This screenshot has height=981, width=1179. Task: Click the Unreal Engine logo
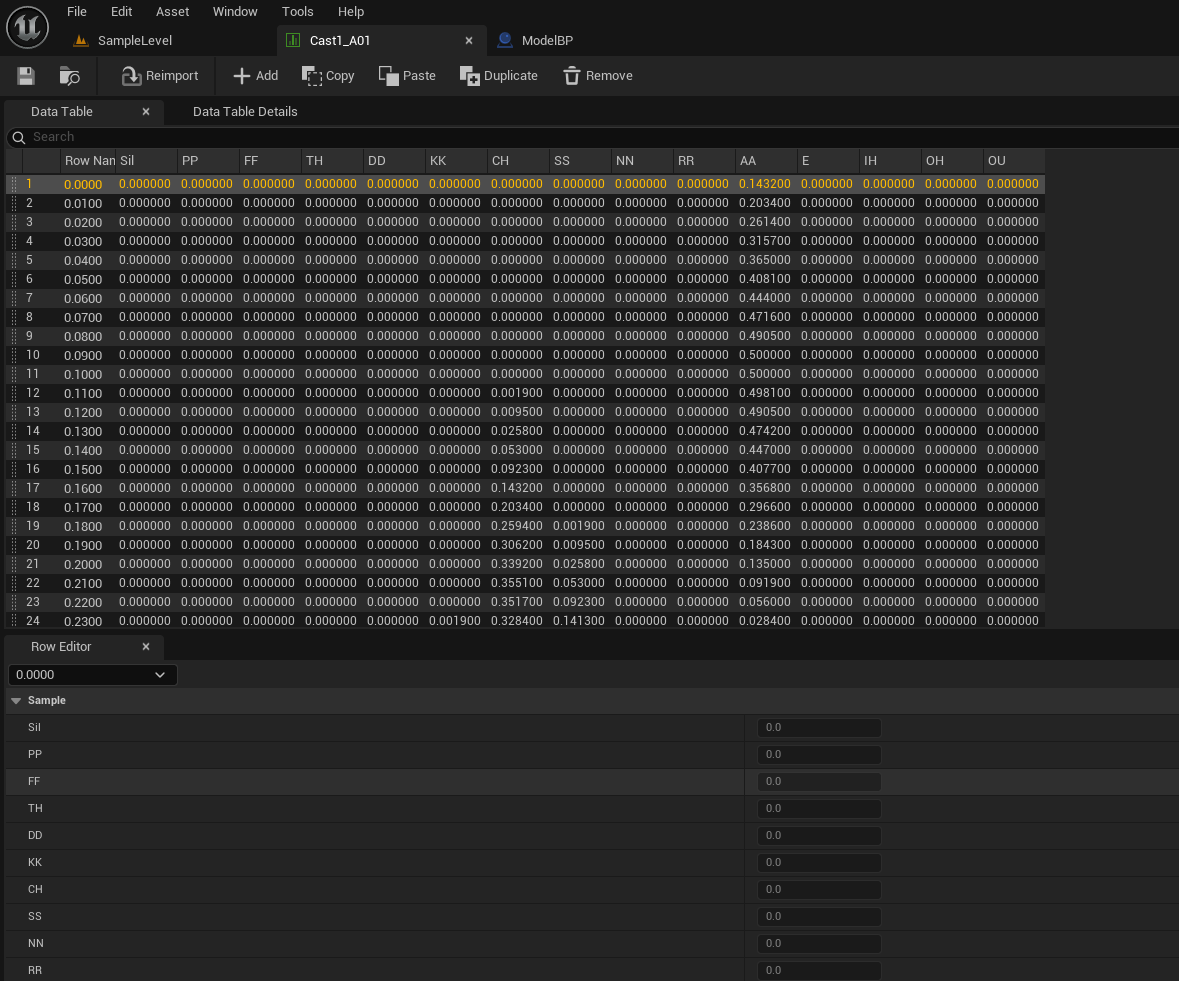(27, 27)
